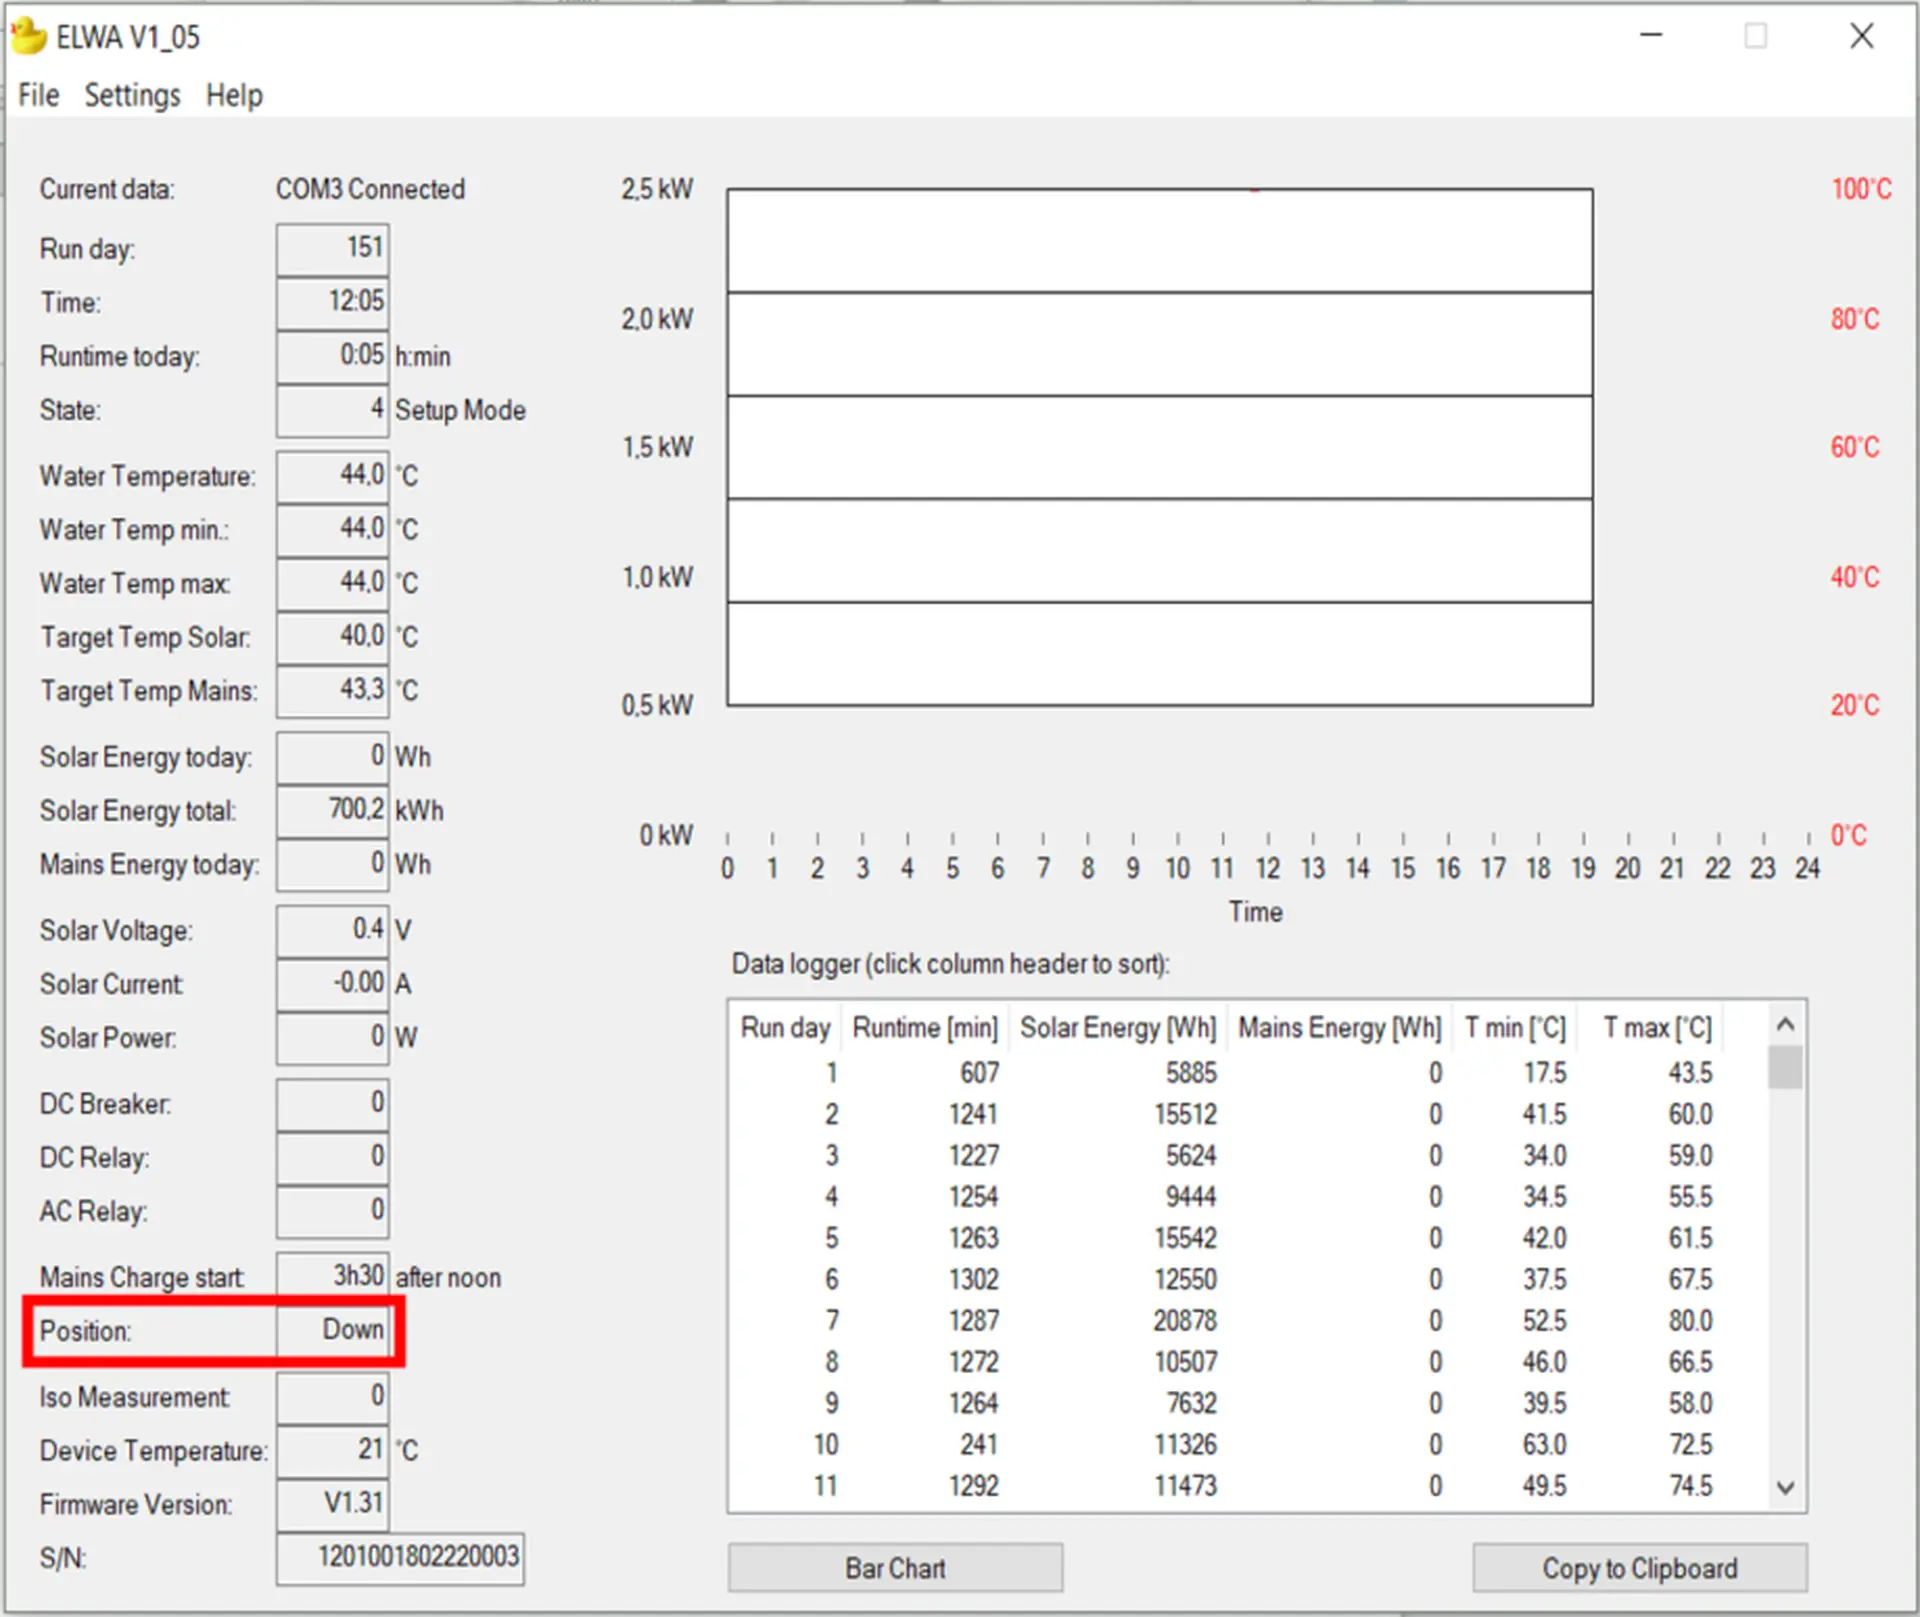Click the ELWA duck app icon
1920x1617 pixels.
point(28,36)
